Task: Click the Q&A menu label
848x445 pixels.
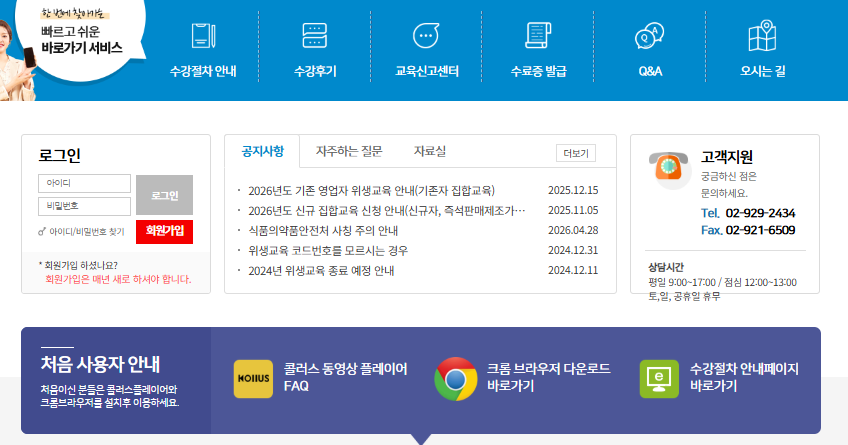Action: pos(650,71)
